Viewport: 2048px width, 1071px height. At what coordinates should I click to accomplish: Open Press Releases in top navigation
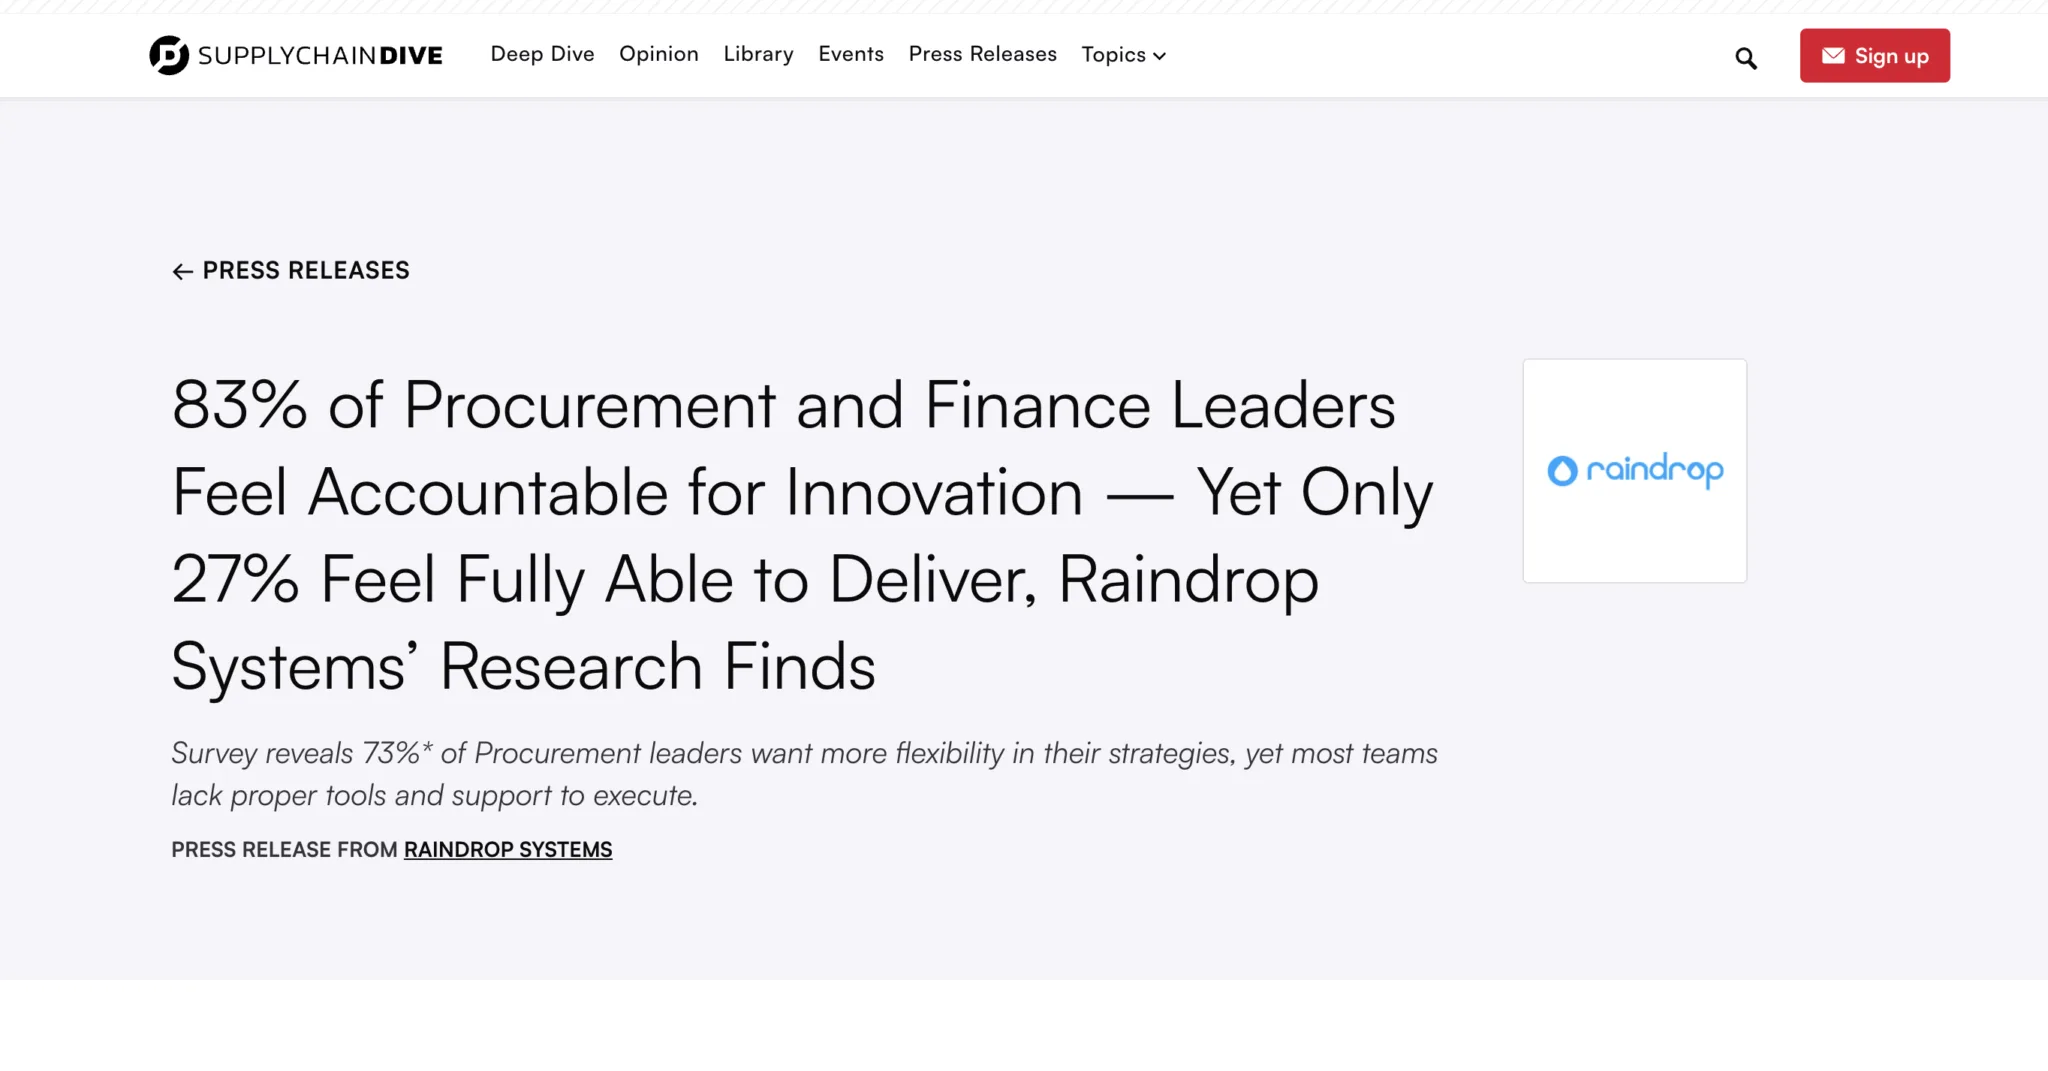click(x=982, y=54)
